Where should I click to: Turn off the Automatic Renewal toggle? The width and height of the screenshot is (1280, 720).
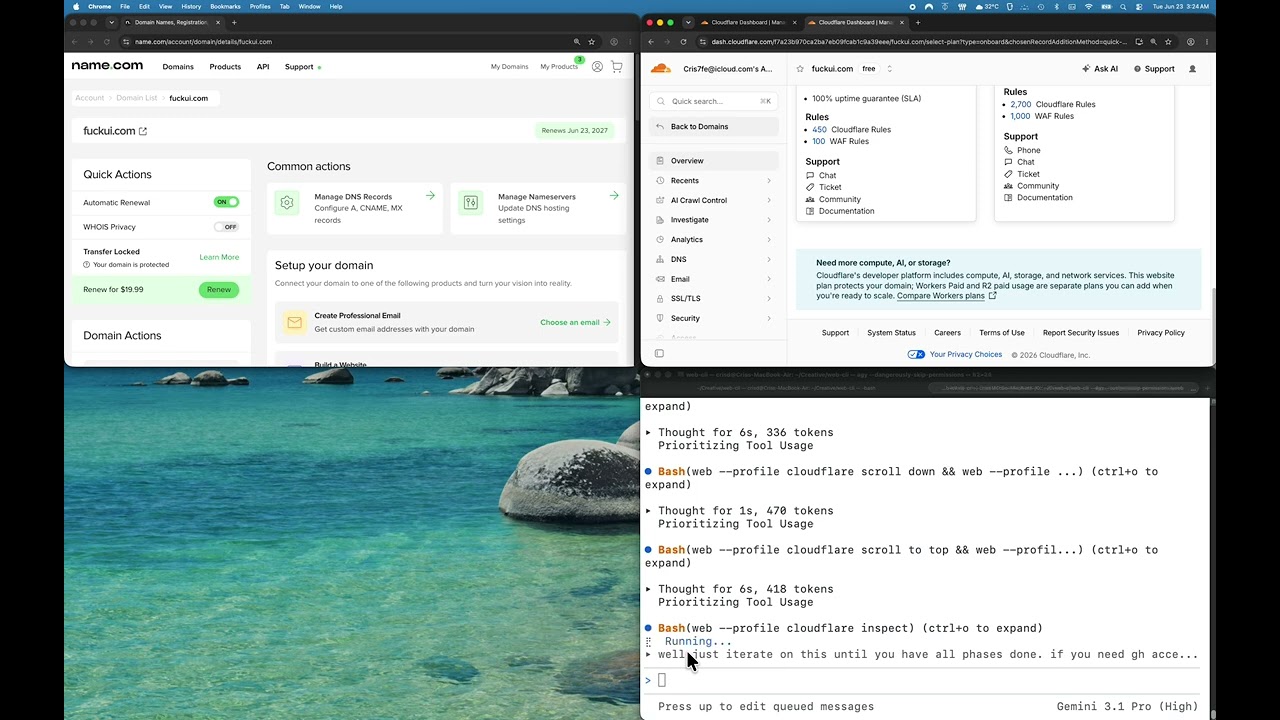(x=226, y=202)
